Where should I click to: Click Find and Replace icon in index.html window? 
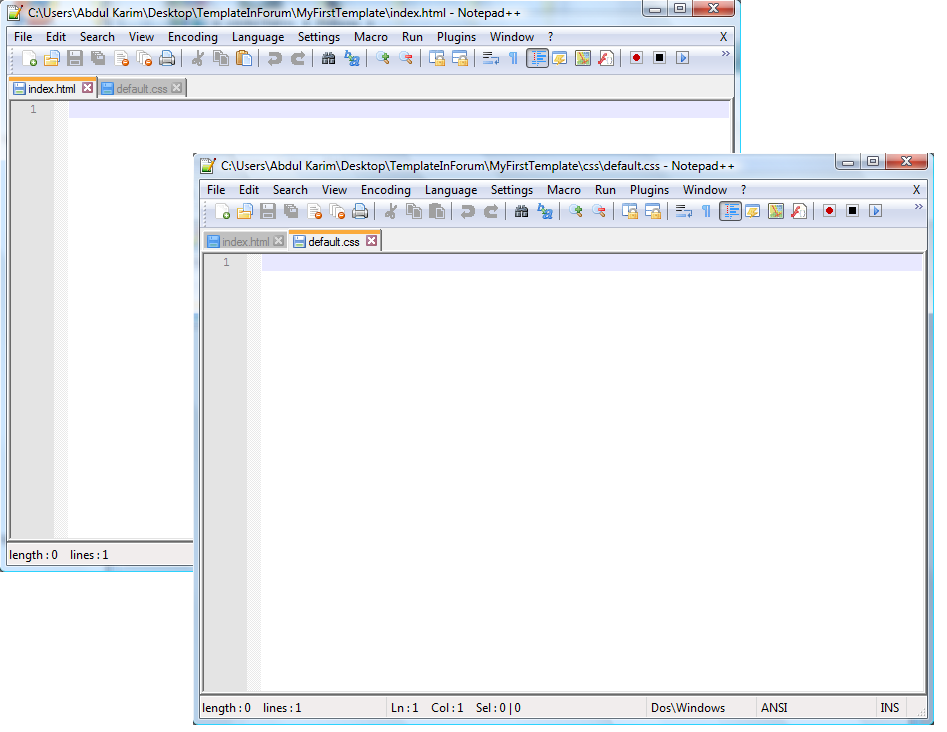[352, 58]
